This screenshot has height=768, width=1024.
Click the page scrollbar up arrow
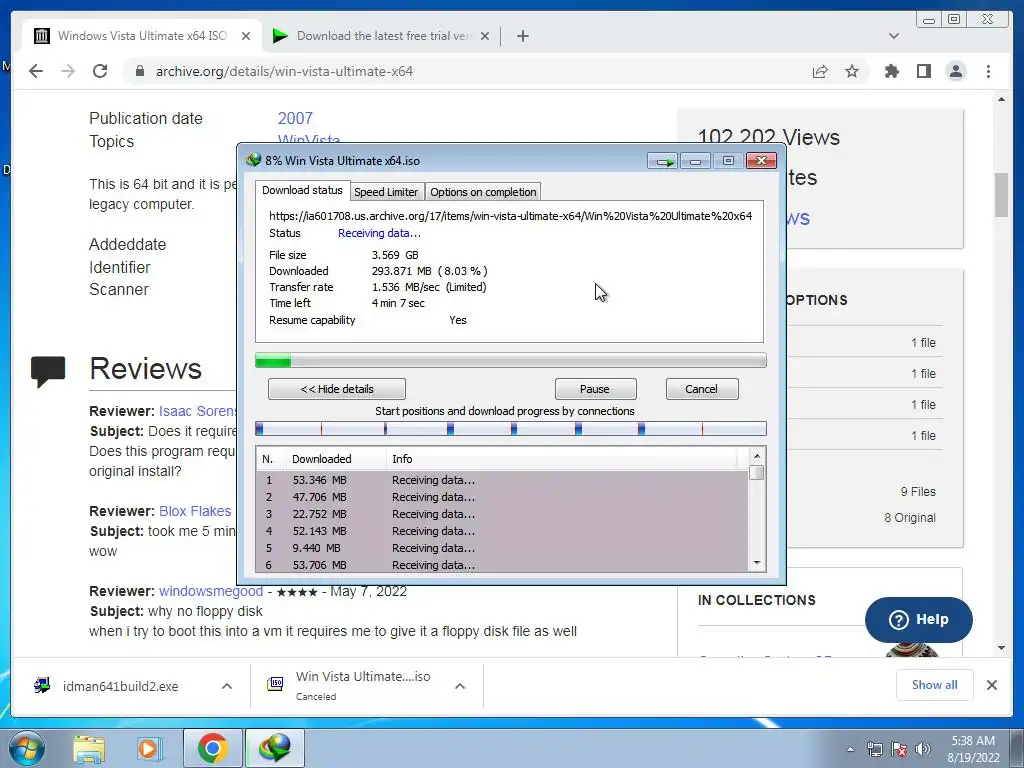(1001, 99)
